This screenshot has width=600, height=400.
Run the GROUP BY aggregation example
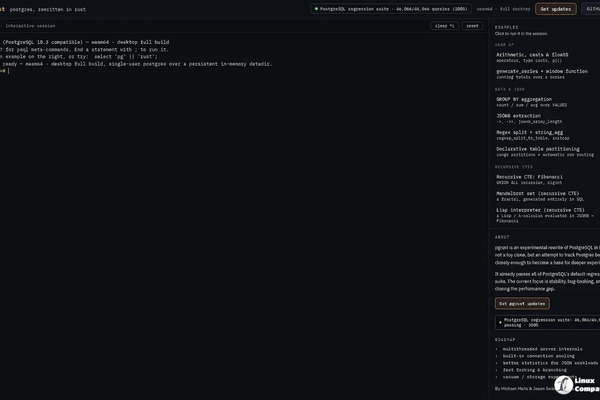point(546,102)
